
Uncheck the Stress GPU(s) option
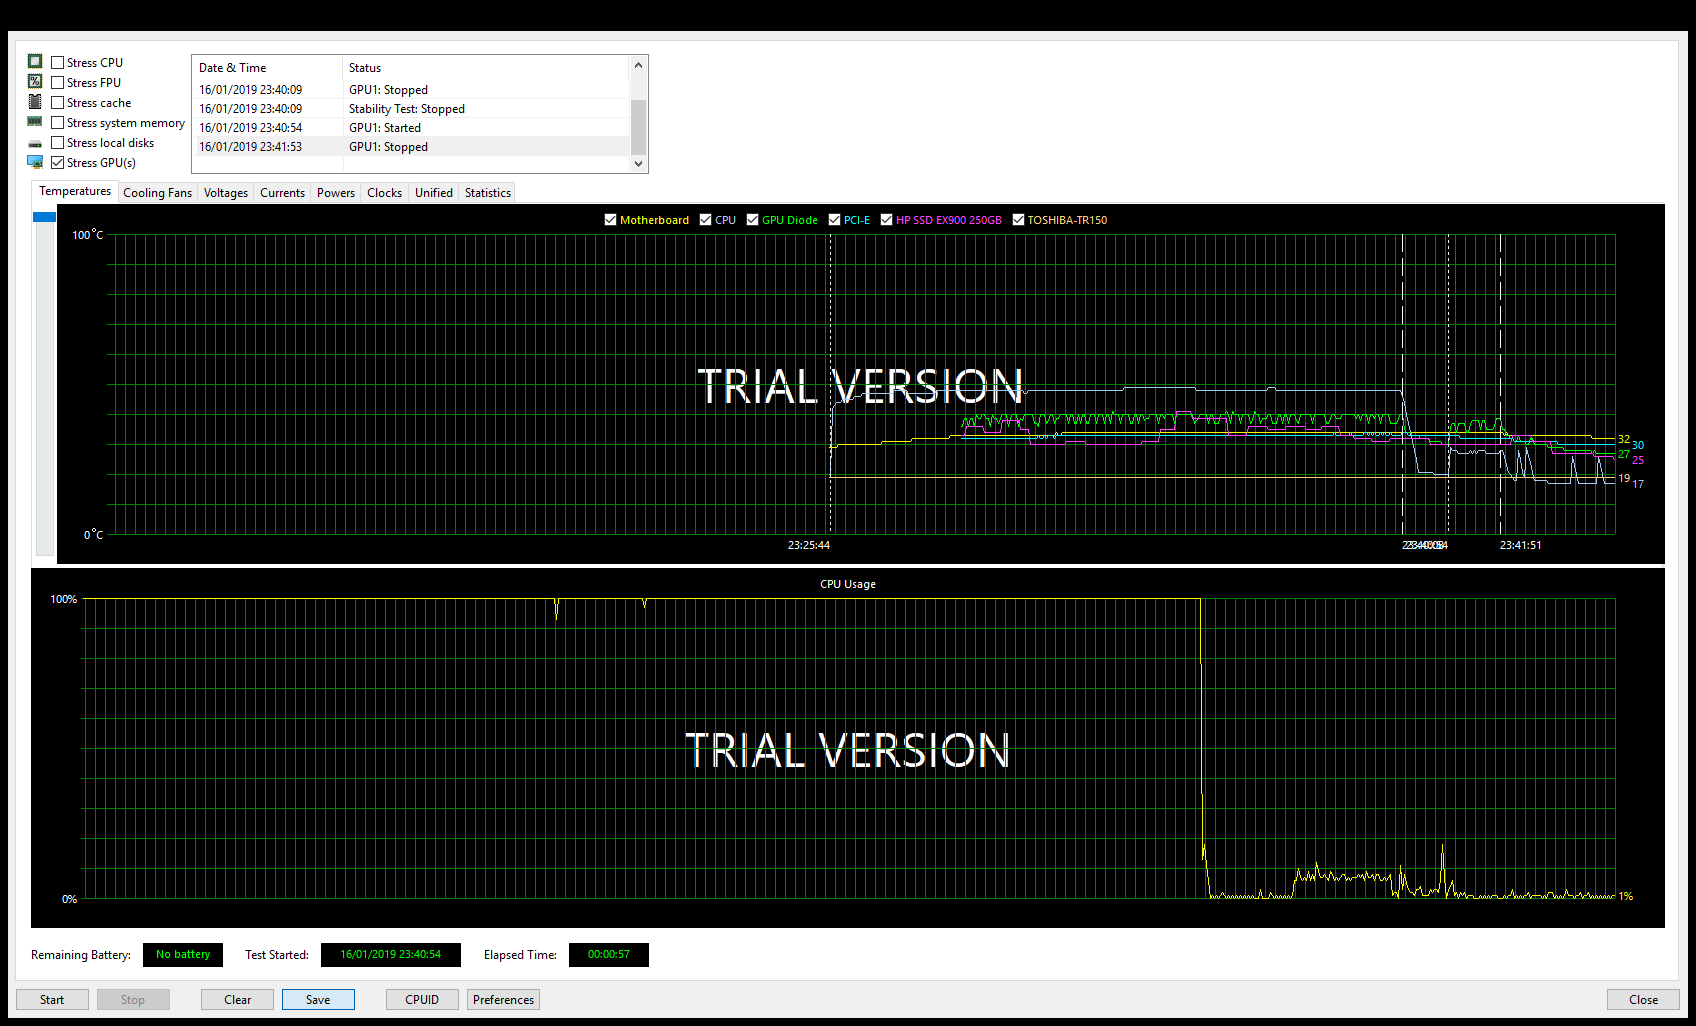(x=58, y=163)
